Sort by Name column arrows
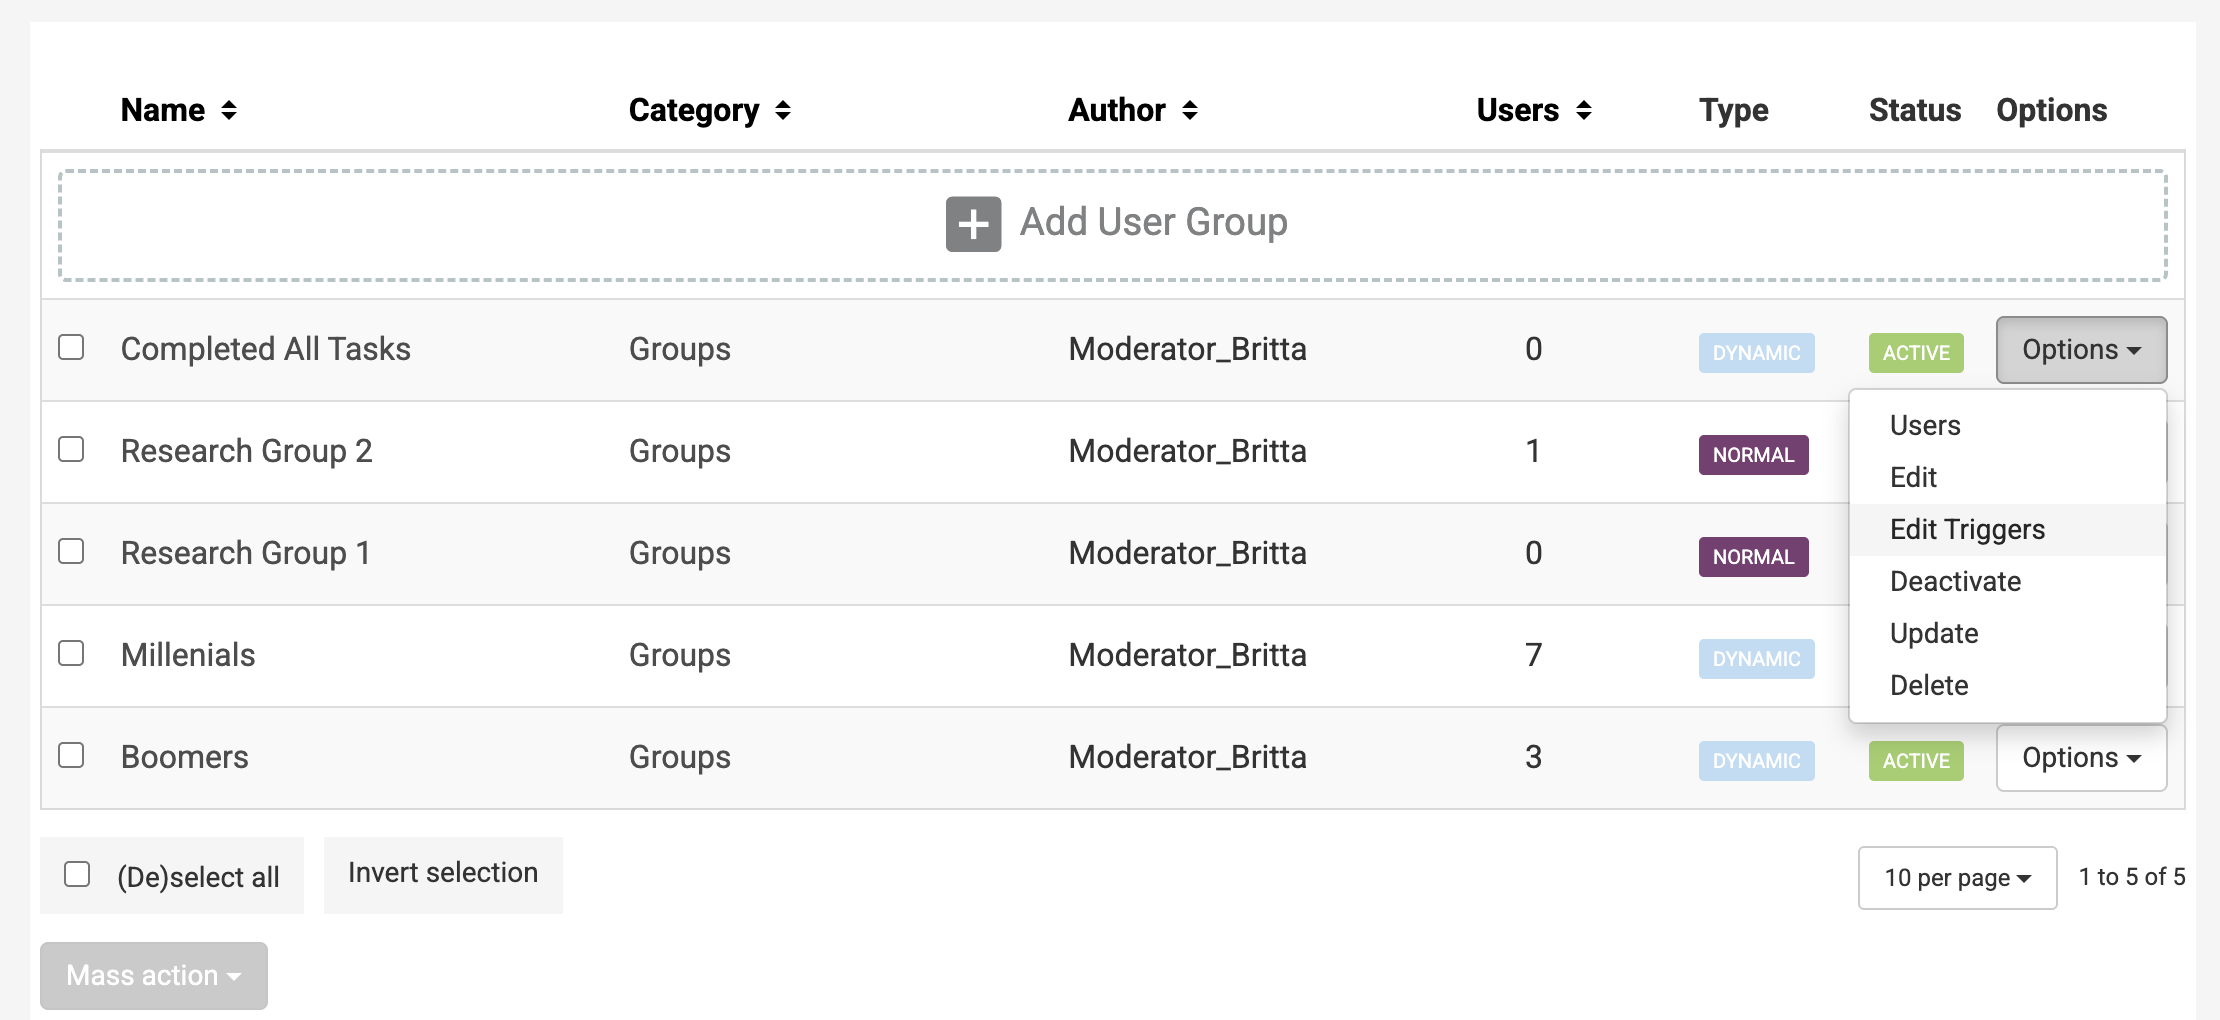 [x=229, y=110]
